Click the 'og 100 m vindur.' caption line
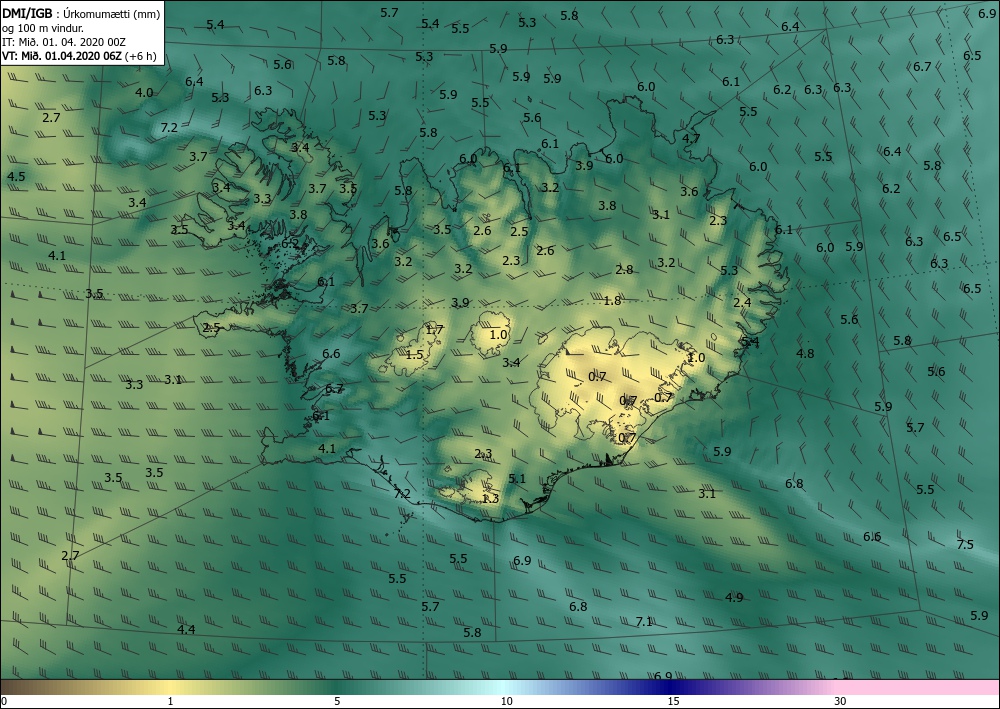 (43, 28)
